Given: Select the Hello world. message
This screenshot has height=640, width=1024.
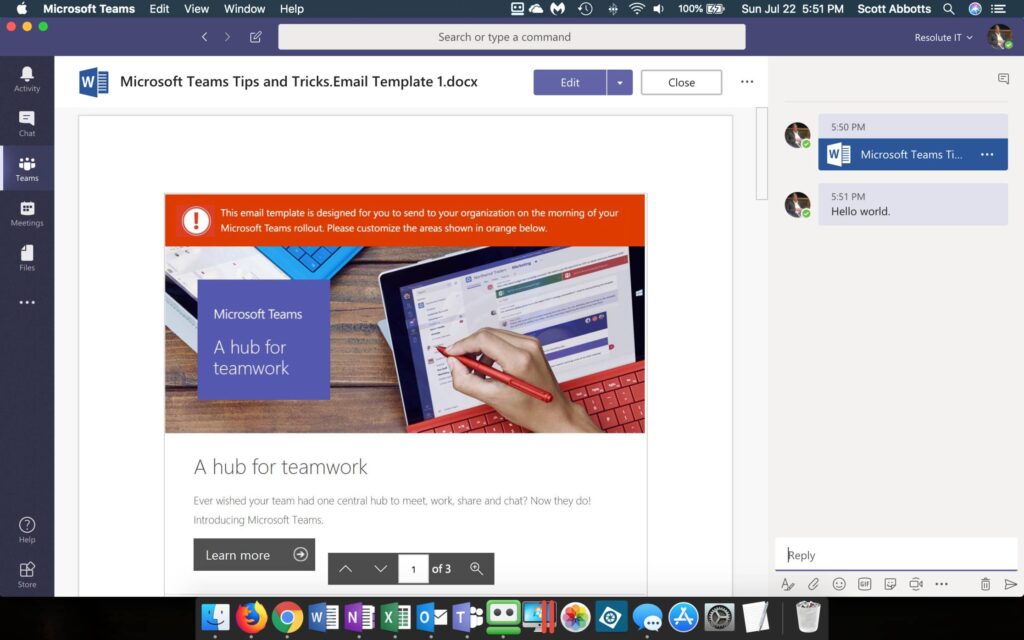Looking at the screenshot, I should click(x=912, y=204).
